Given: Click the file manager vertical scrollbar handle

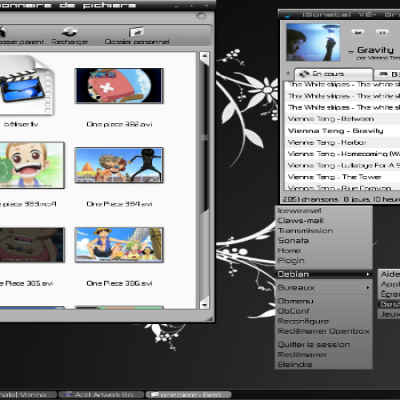Looking at the screenshot, I should click(x=204, y=137).
